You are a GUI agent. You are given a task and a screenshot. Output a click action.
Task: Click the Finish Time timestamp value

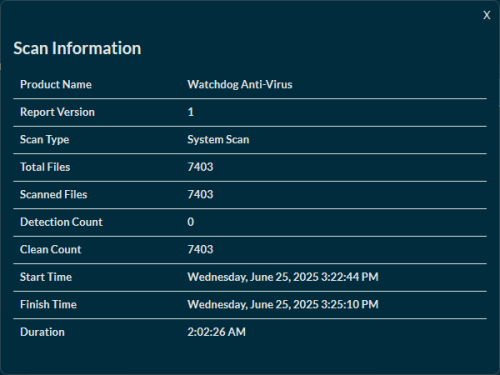tap(283, 304)
